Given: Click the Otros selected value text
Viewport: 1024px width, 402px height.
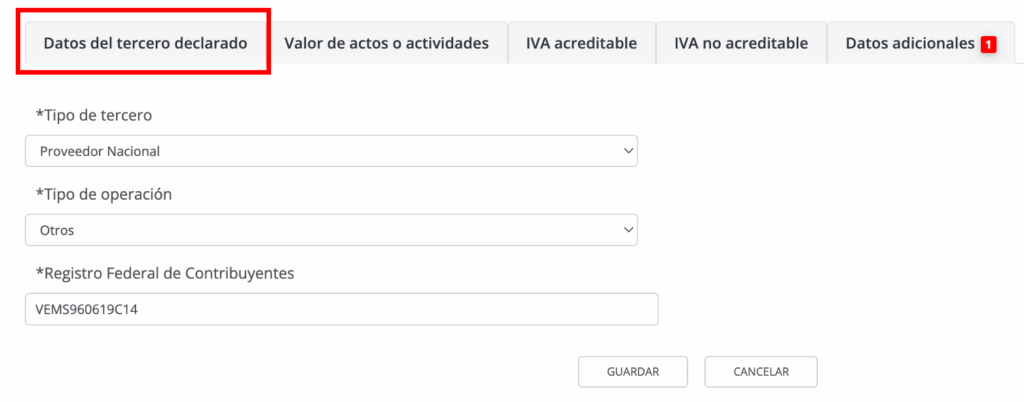Looking at the screenshot, I should coord(57,231).
